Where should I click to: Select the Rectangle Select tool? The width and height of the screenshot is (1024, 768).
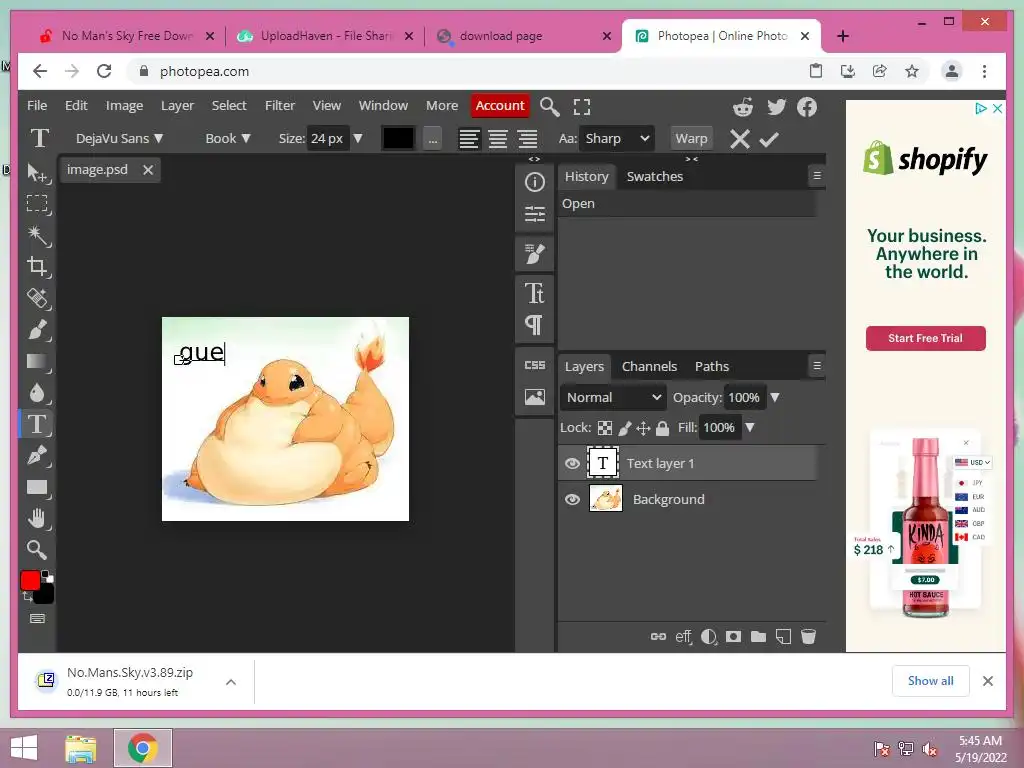(37, 204)
